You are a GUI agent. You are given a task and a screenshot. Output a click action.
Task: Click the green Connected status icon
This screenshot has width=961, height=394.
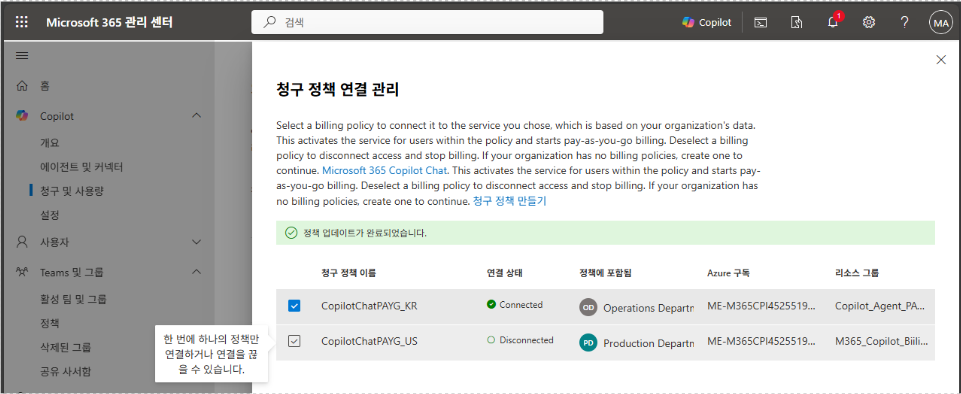[x=491, y=304]
